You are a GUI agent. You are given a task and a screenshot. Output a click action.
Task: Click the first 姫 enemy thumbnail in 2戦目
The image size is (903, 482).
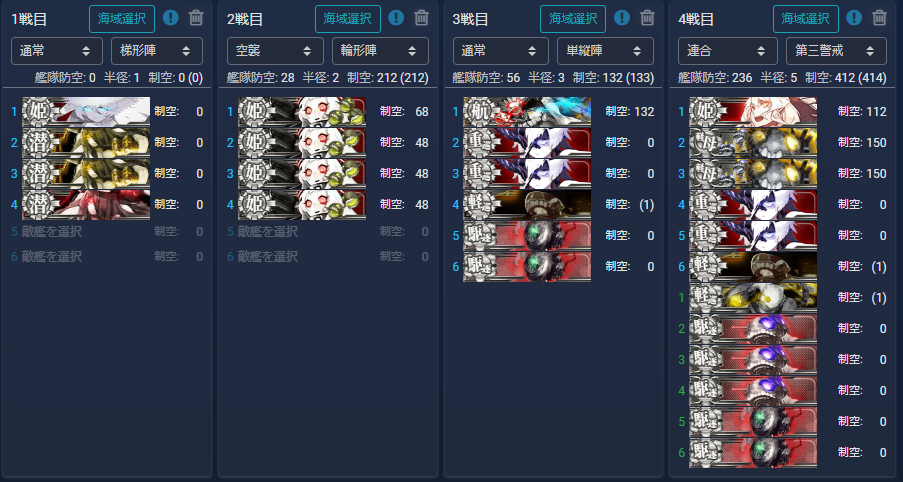(302, 112)
